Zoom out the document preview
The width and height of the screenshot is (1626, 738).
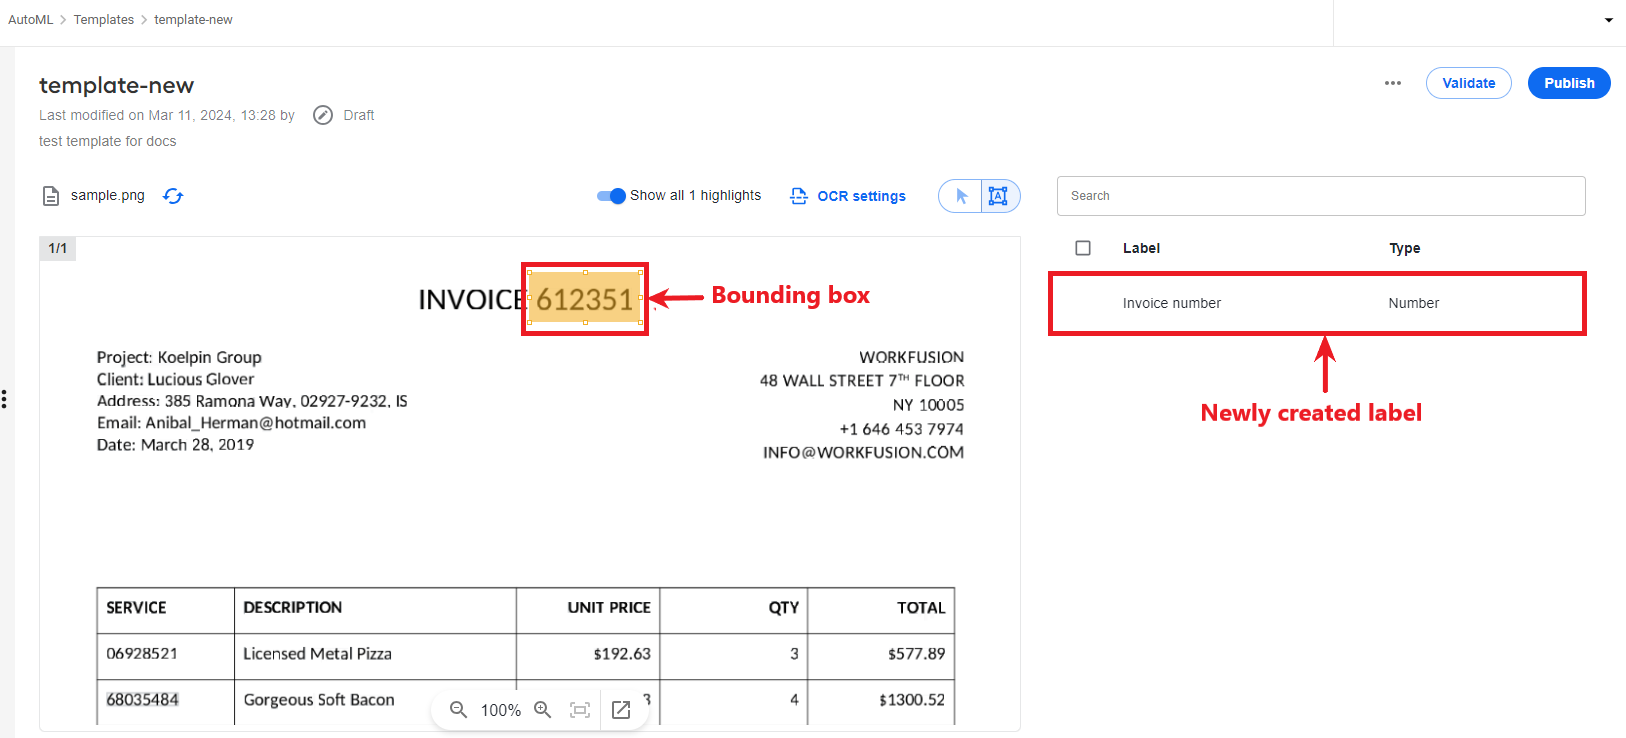click(x=458, y=709)
